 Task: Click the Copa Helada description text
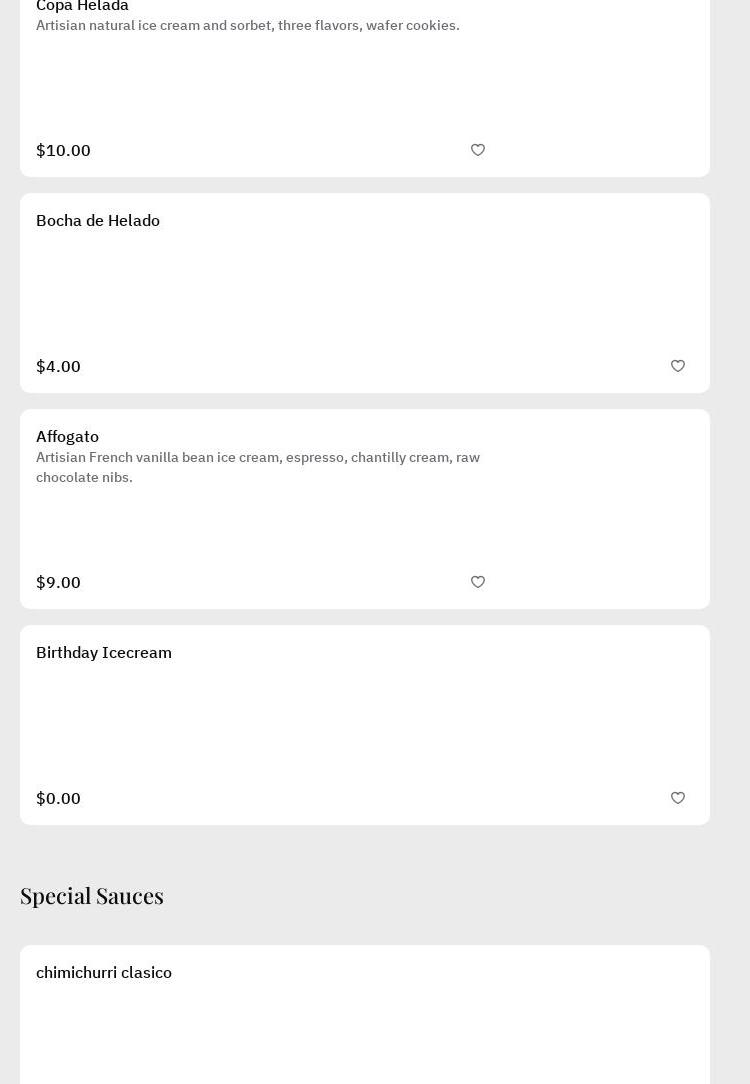click(248, 25)
